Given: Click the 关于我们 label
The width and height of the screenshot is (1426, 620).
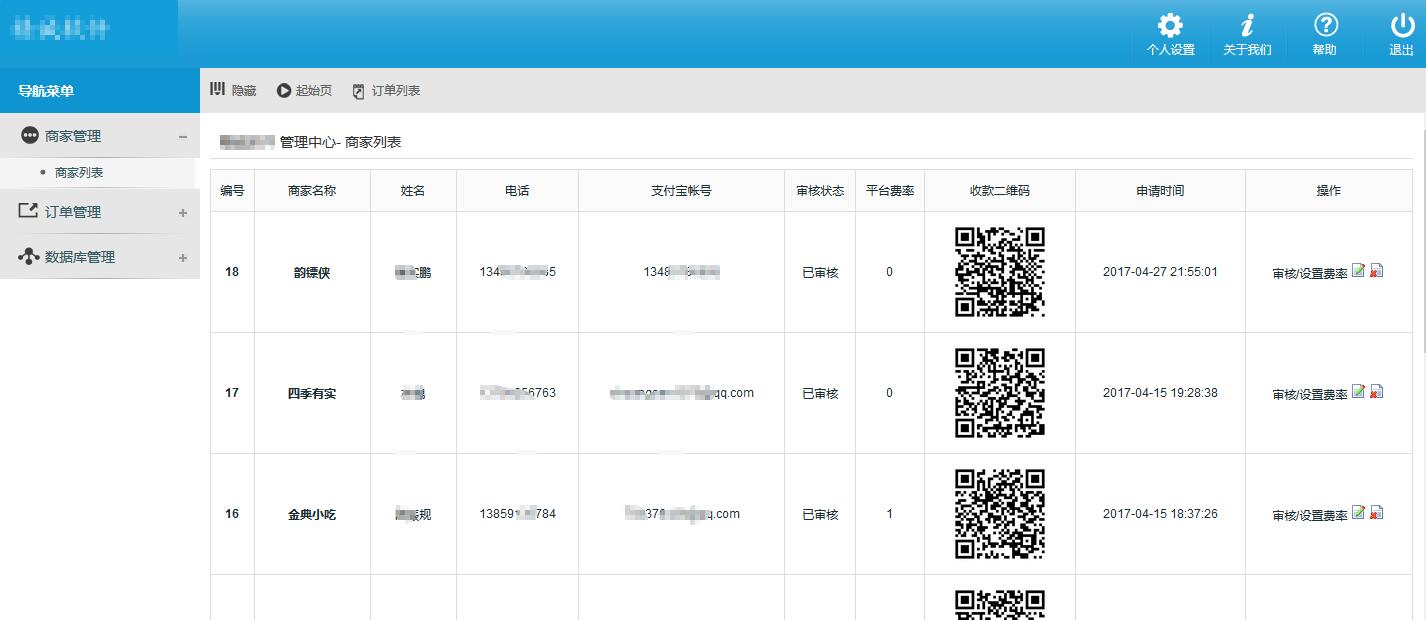Looking at the screenshot, I should 1247,50.
